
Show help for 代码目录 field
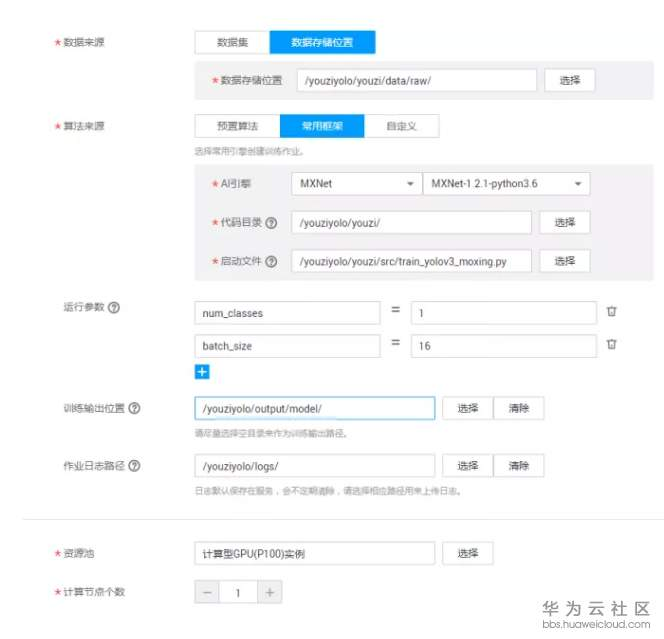(x=271, y=223)
